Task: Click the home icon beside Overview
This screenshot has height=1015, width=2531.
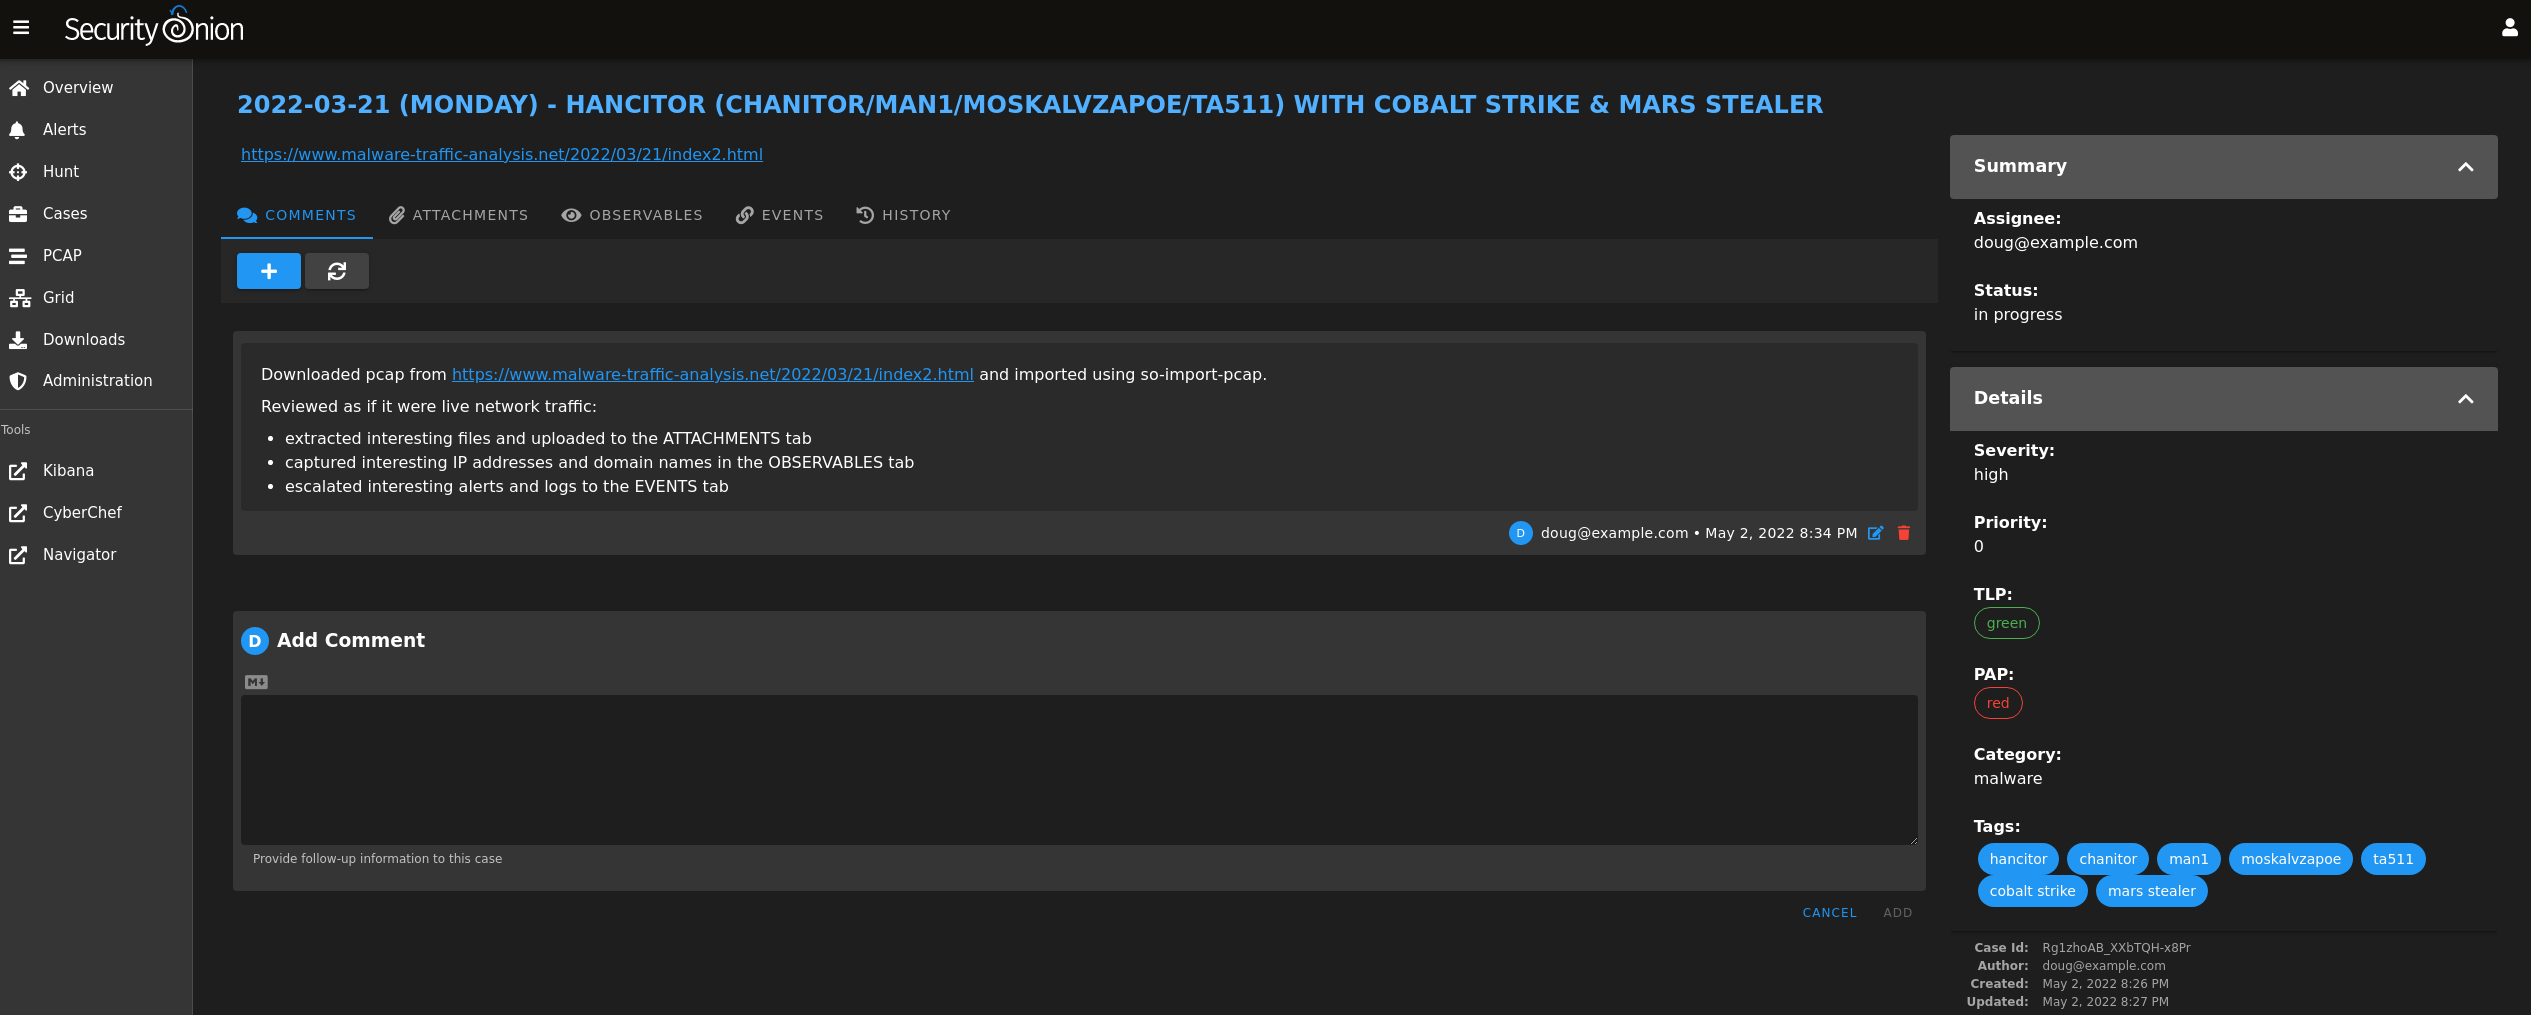Action: pyautogui.click(x=18, y=88)
